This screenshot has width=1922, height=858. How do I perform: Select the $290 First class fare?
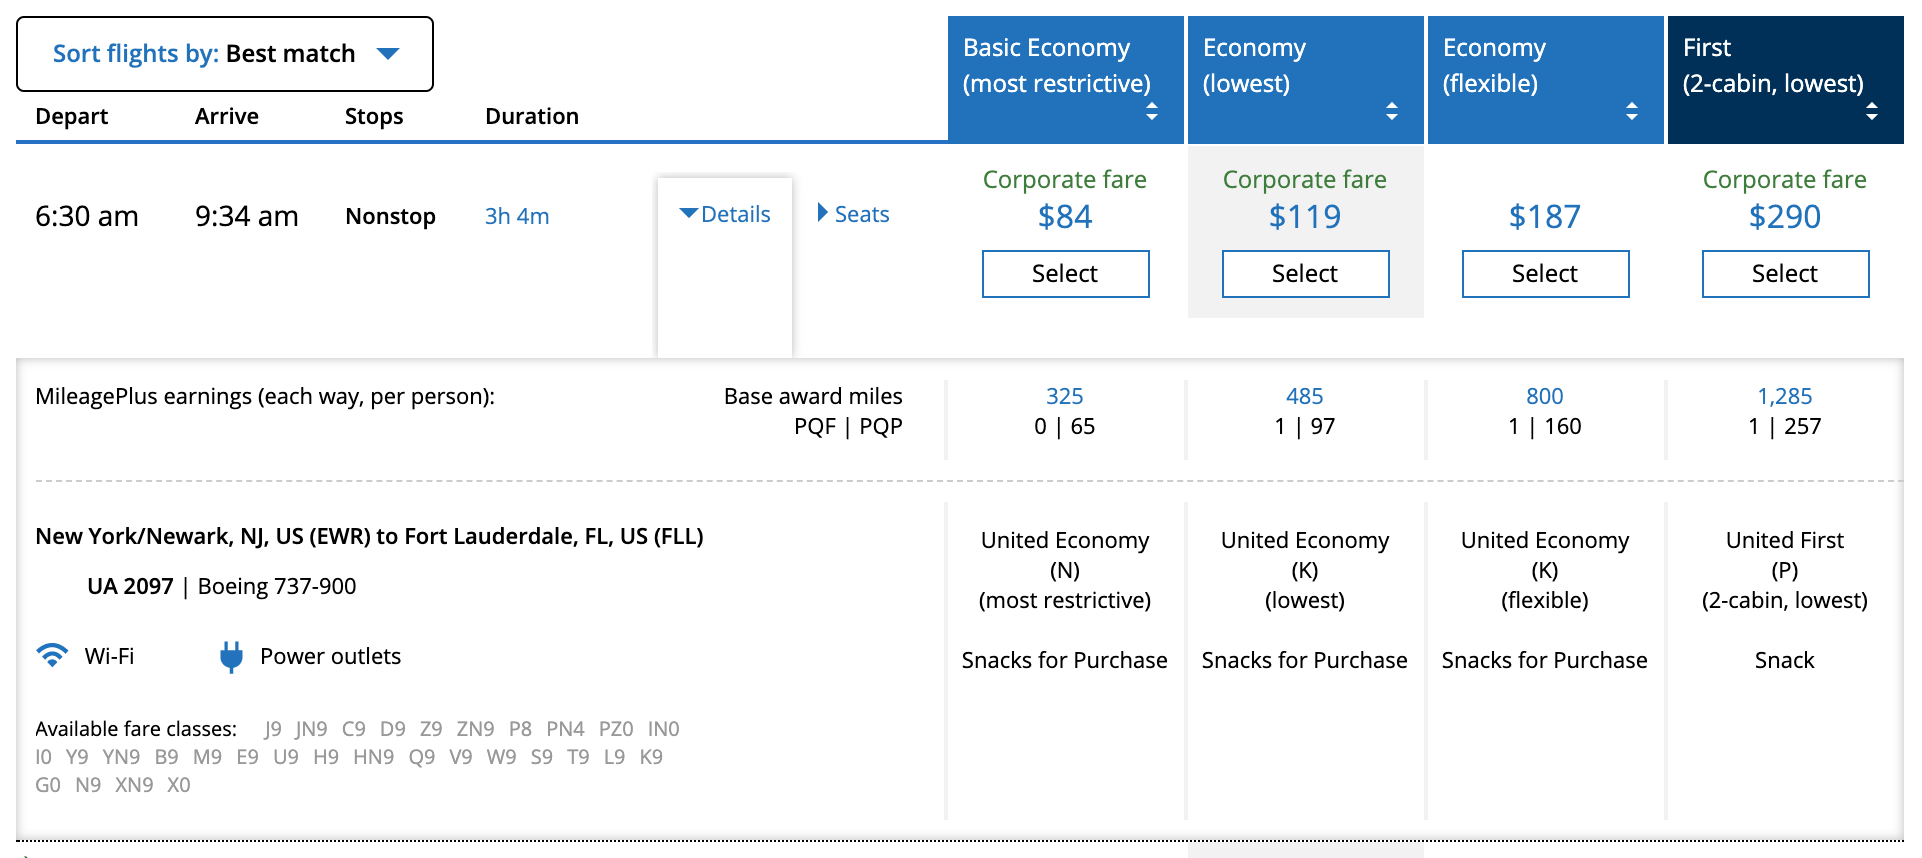[x=1785, y=274]
